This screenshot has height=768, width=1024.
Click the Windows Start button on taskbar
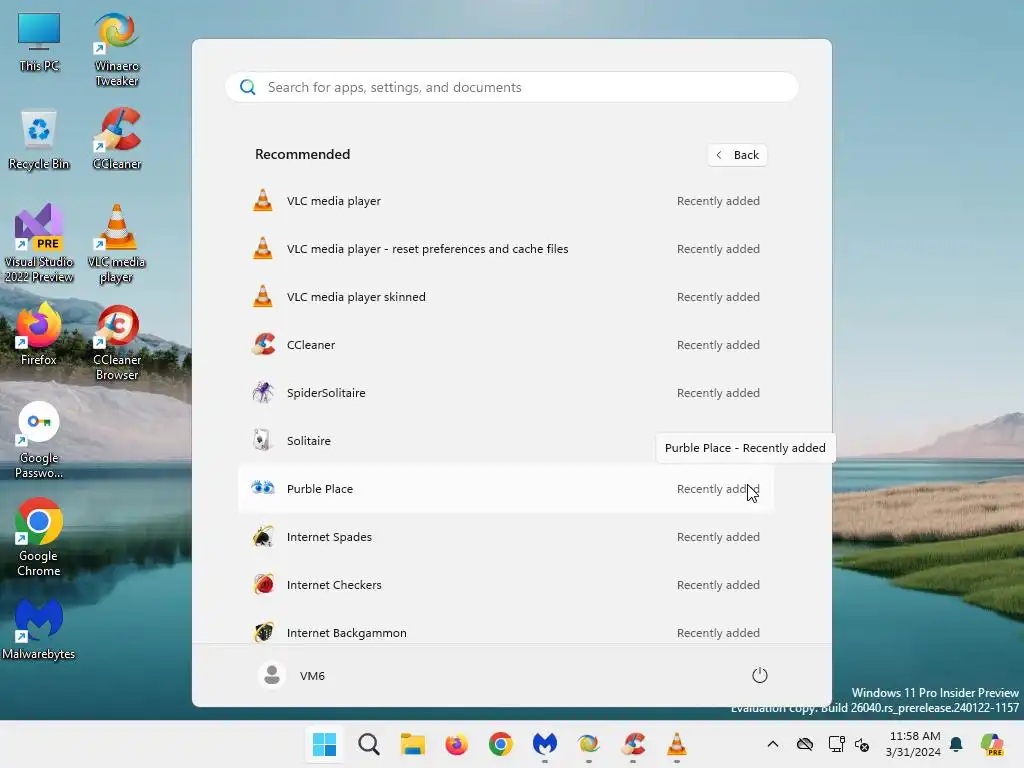pyautogui.click(x=325, y=744)
